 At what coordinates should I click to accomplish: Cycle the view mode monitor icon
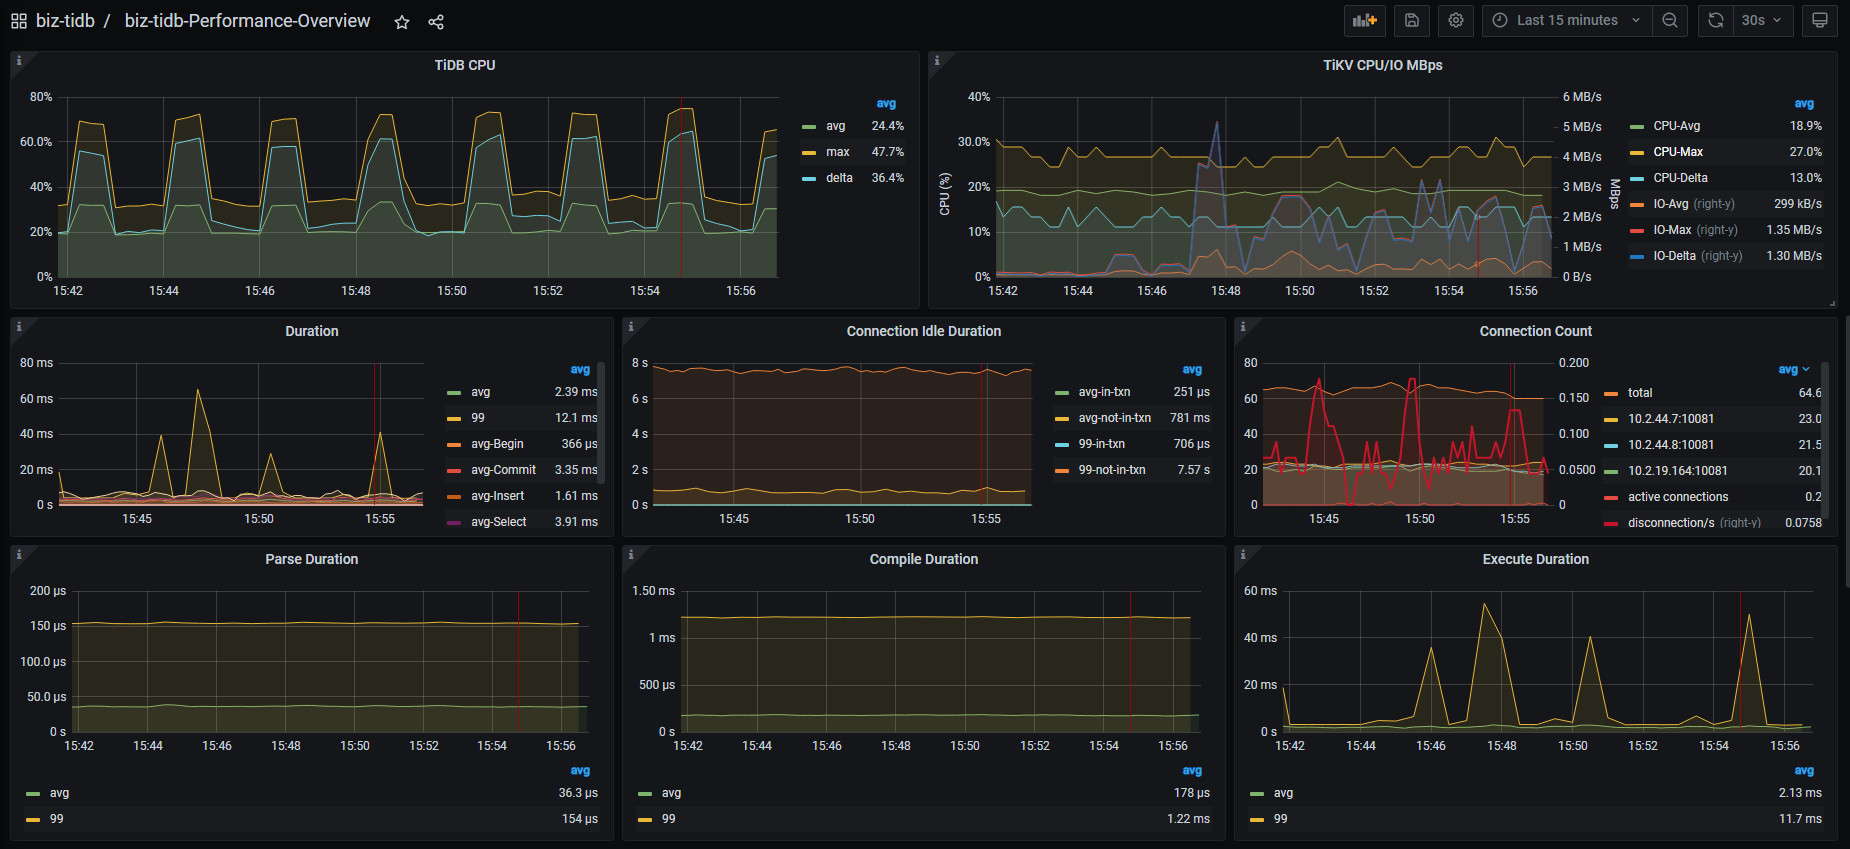pos(1820,21)
